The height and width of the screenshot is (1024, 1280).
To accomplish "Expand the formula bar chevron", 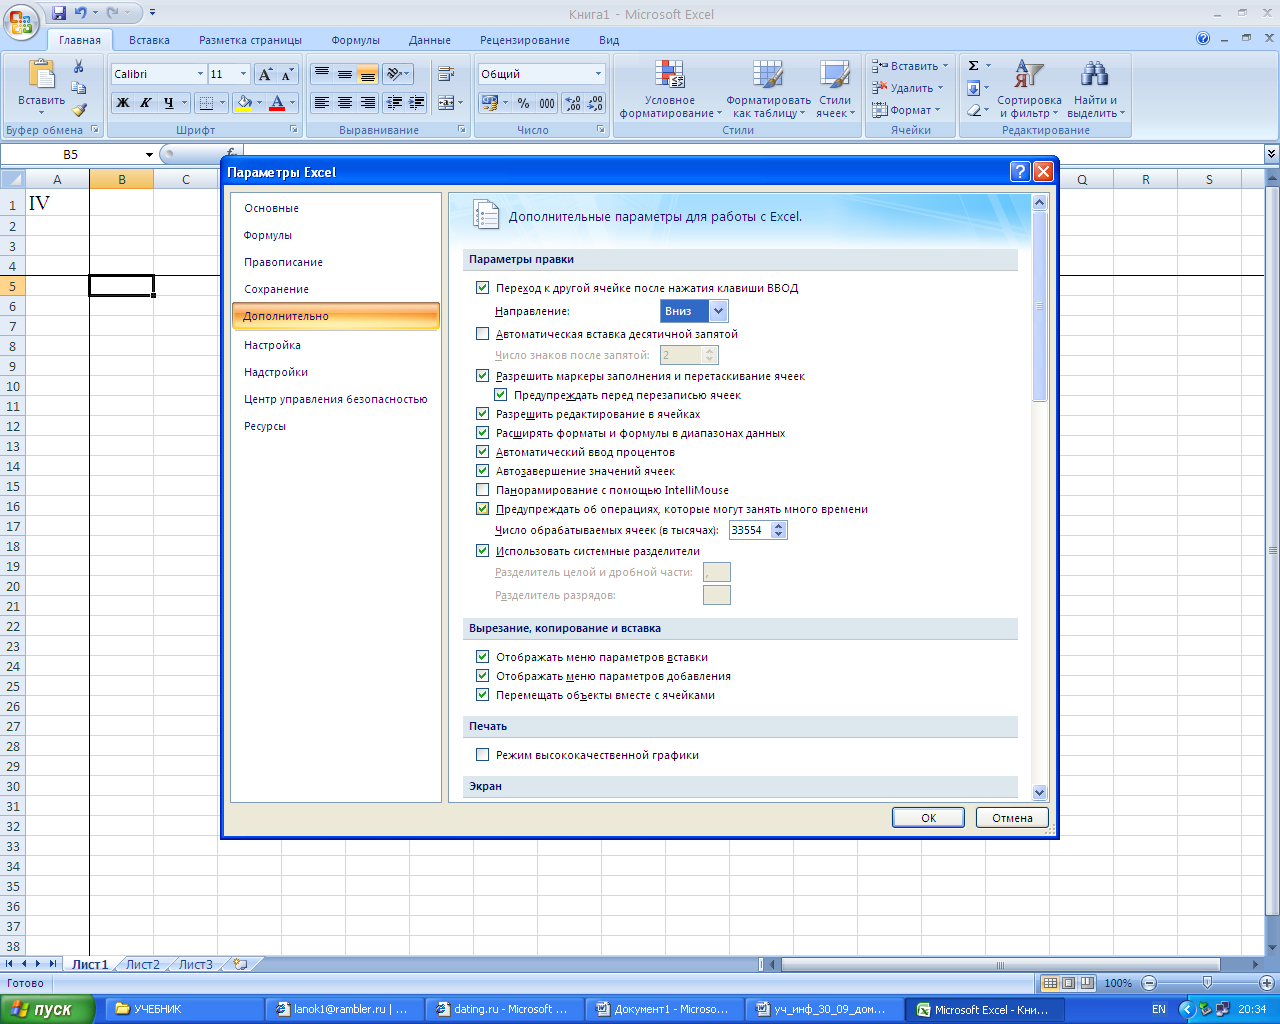I will [x=1271, y=154].
